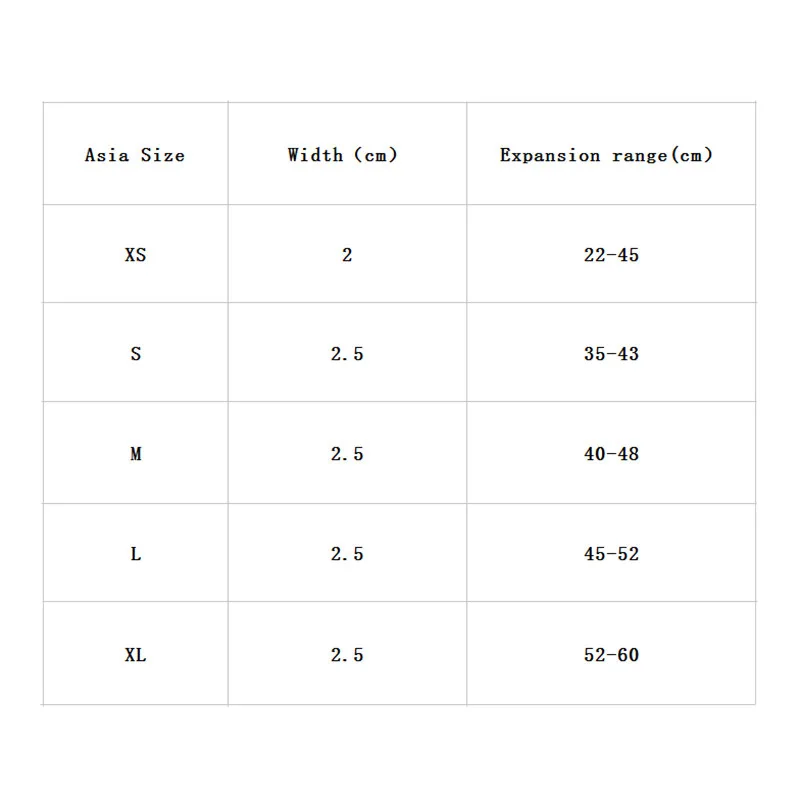This screenshot has height=800, width=800.
Task: Click the Width (cm) header cell
Action: (347, 154)
